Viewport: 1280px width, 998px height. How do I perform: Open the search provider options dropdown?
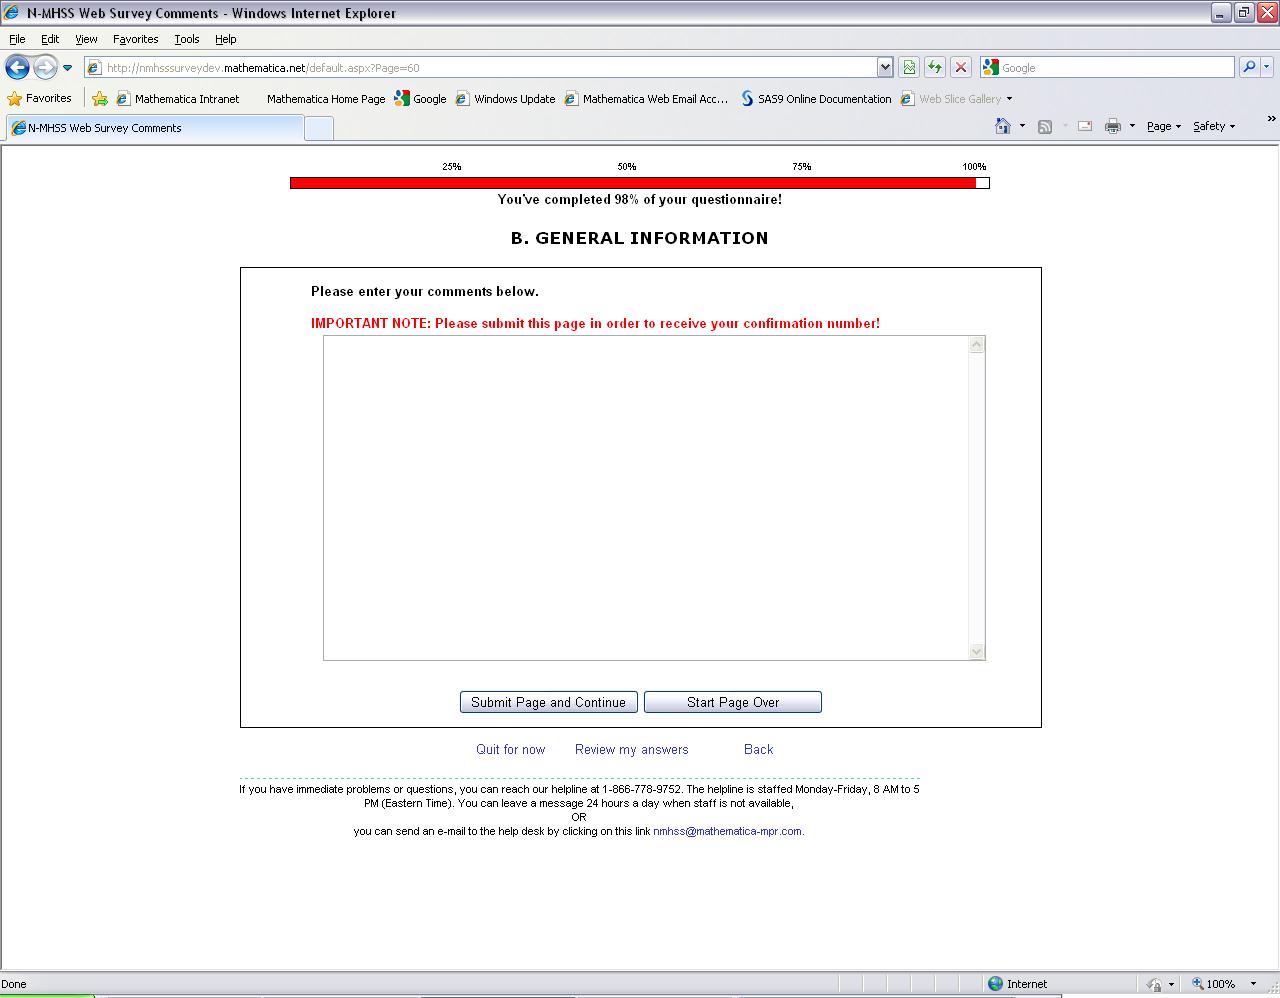click(1267, 67)
